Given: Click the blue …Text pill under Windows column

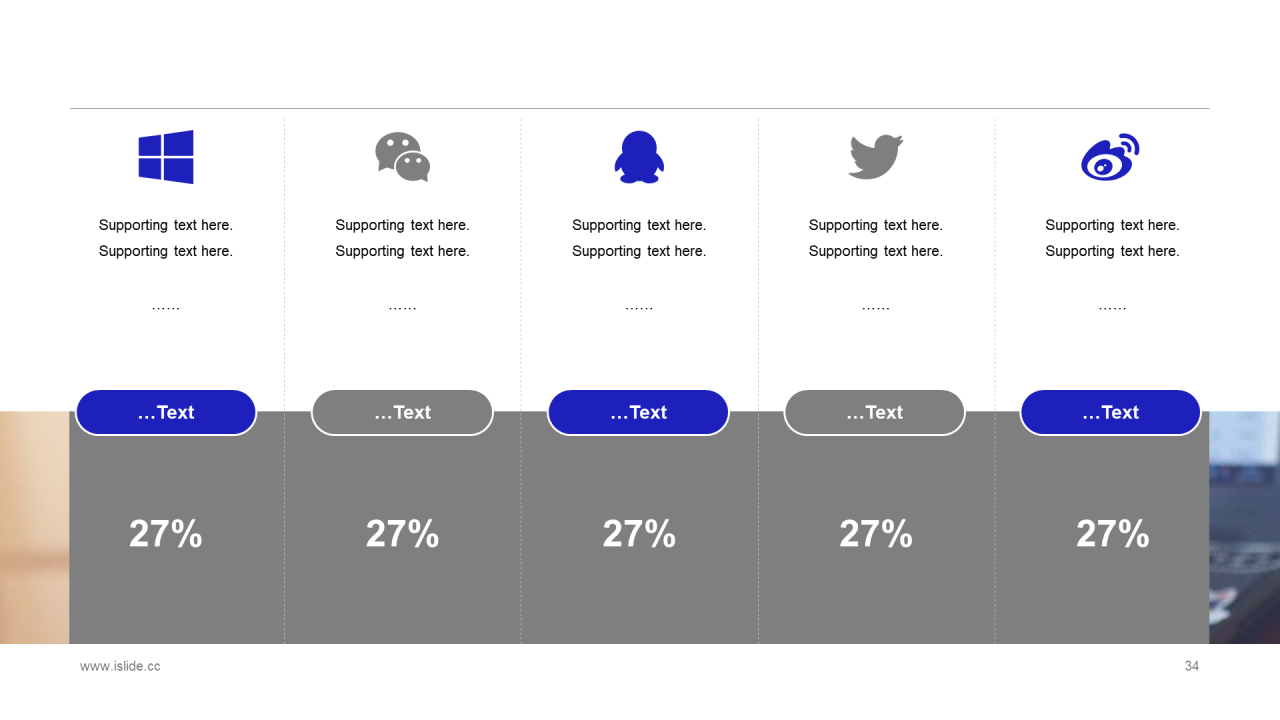Looking at the screenshot, I should pos(166,412).
